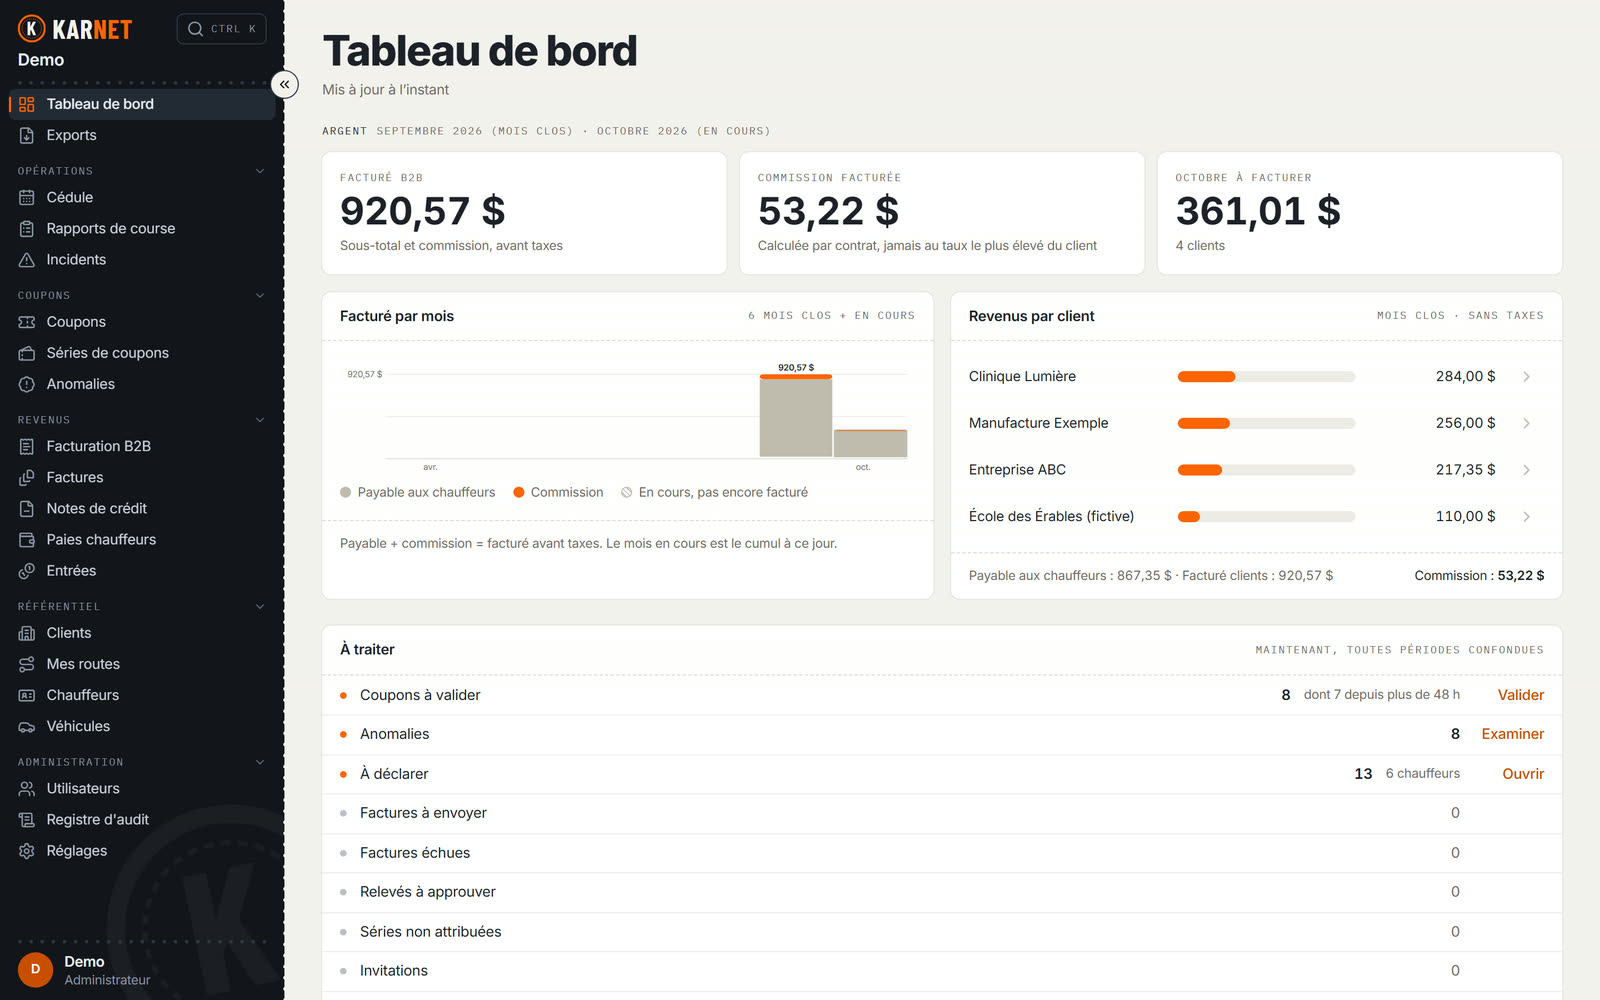This screenshot has width=1600, height=1000.
Task: Click the Facturation B2B icon
Action: (x=27, y=447)
